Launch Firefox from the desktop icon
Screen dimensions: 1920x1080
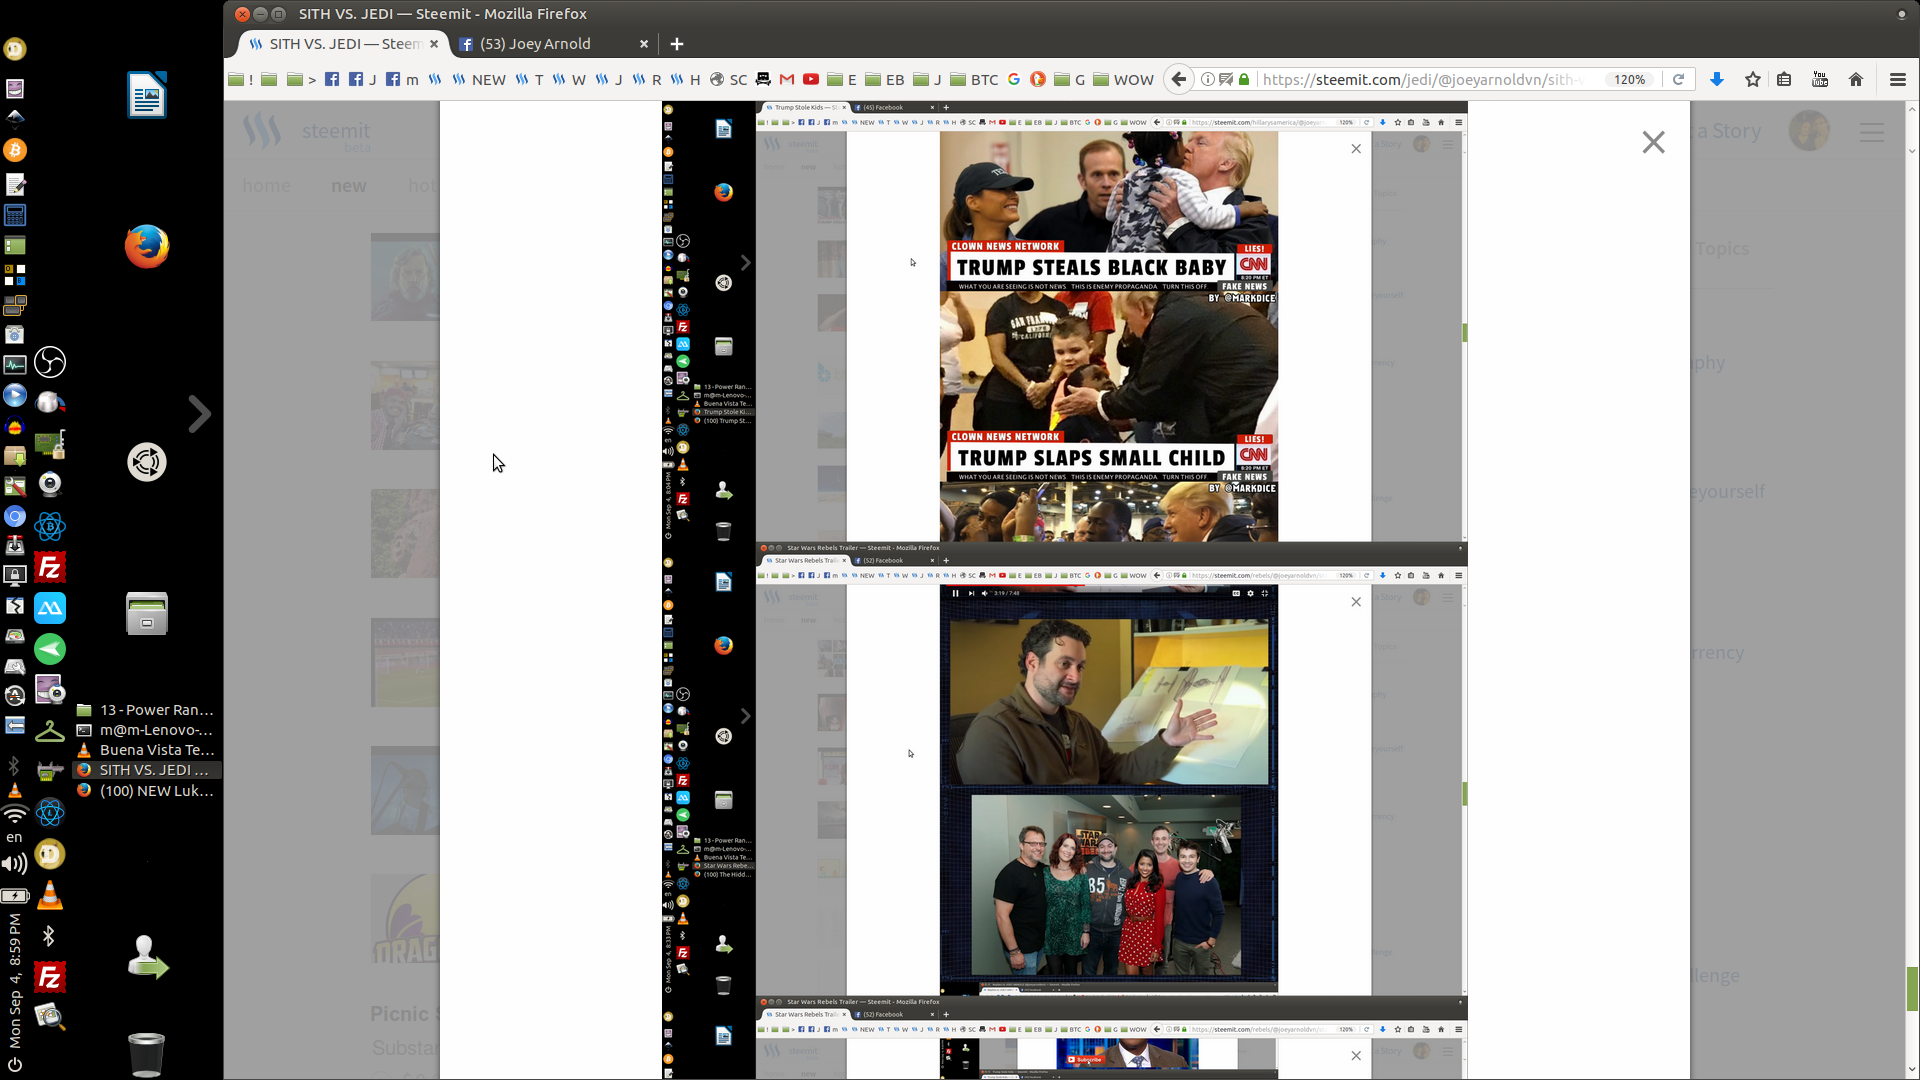(147, 246)
